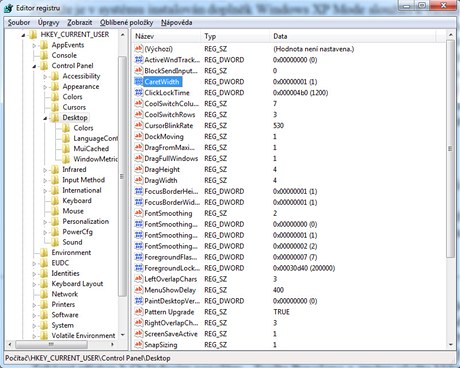Collapse the Control Panel key arrow
Screen dimensions: 460x368
coord(34,66)
